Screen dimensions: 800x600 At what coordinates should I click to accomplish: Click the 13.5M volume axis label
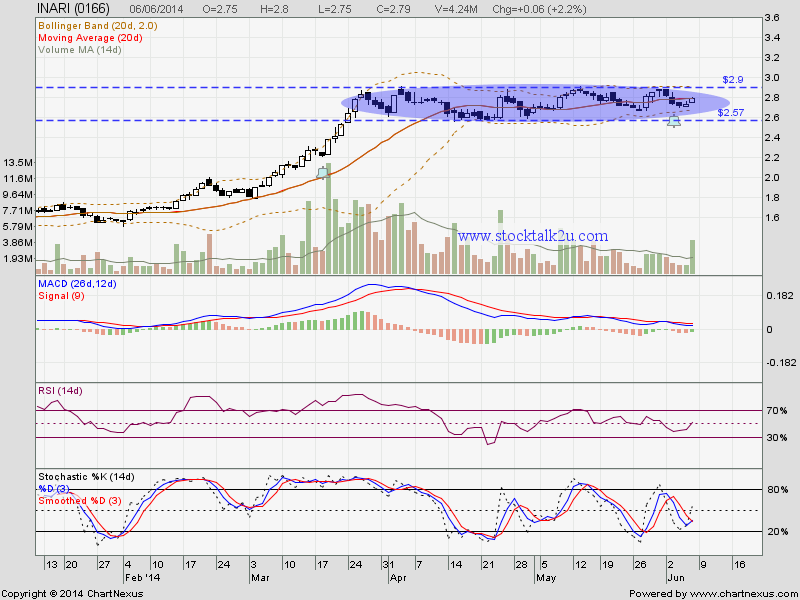point(18,162)
